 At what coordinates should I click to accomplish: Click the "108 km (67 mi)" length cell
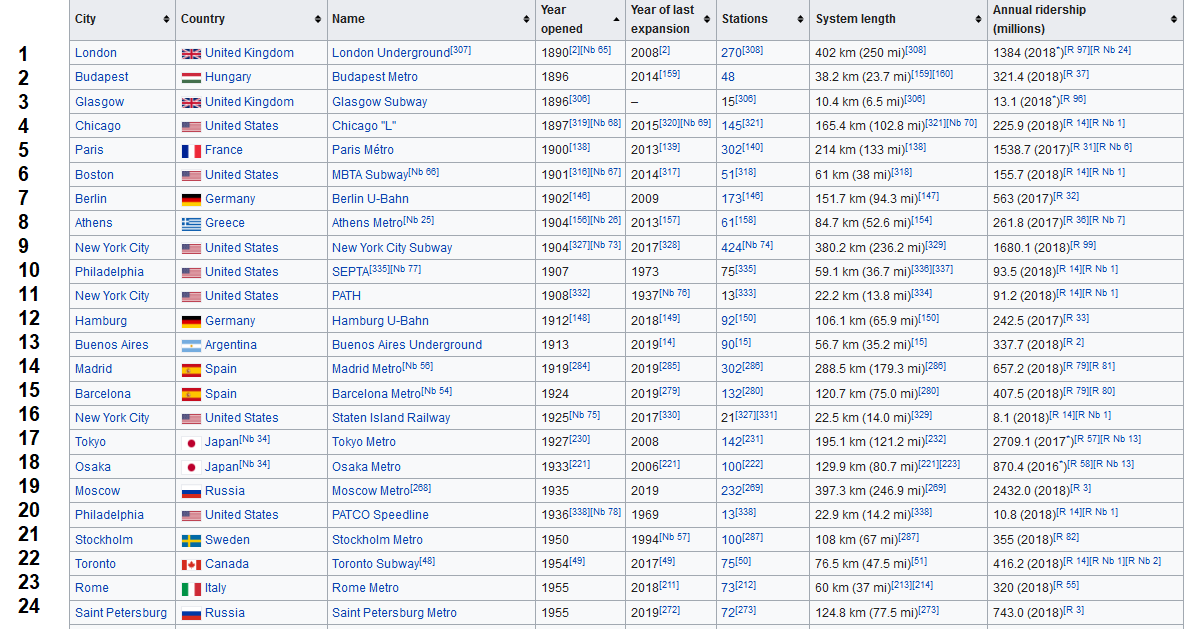pyautogui.click(x=857, y=540)
